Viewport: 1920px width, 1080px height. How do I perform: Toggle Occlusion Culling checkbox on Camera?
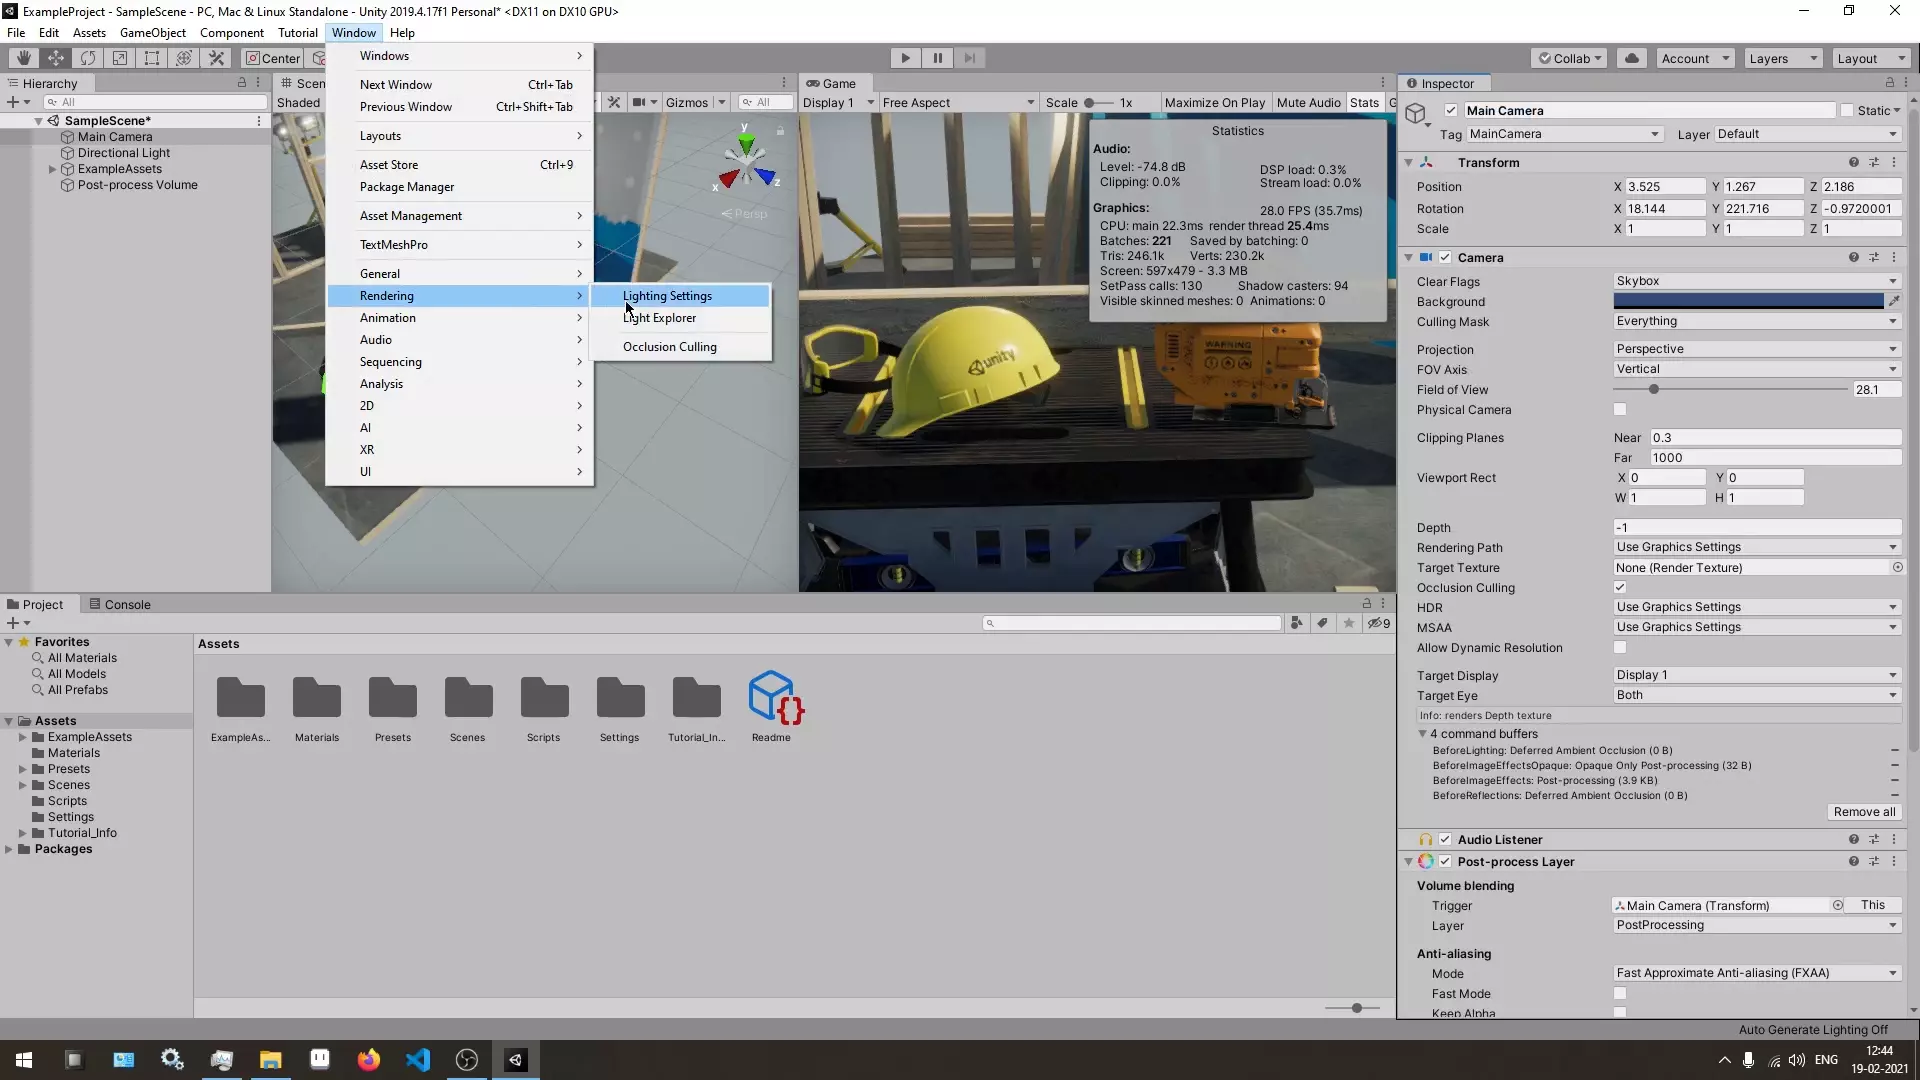pyautogui.click(x=1619, y=587)
